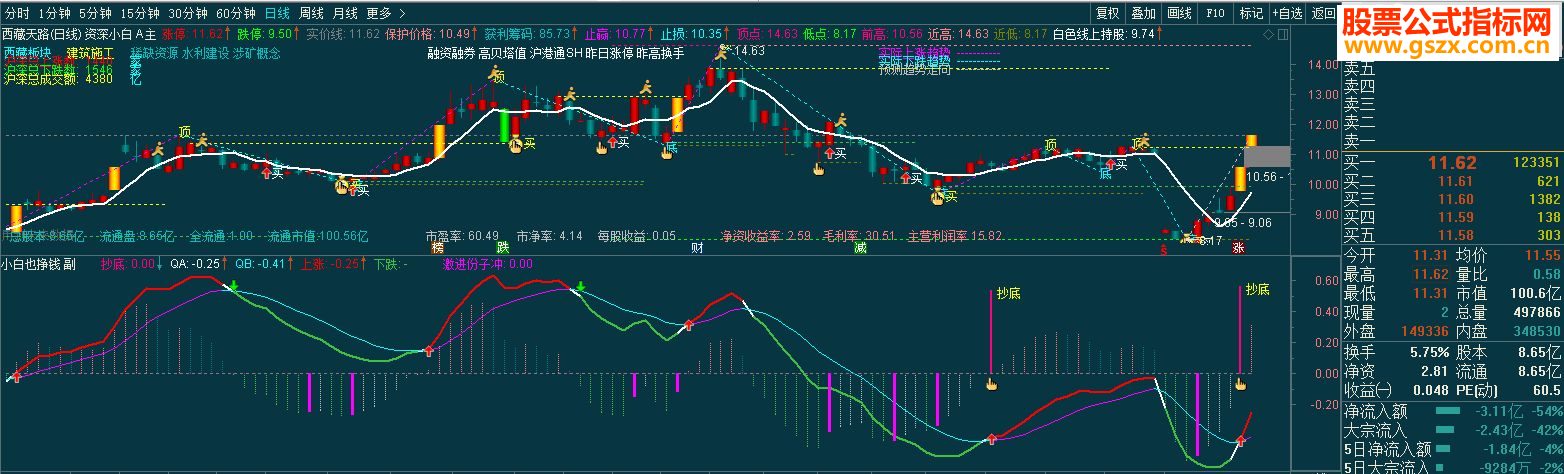Click the down arrow after 抄底 0.00
The image size is (1564, 474).
point(159,265)
